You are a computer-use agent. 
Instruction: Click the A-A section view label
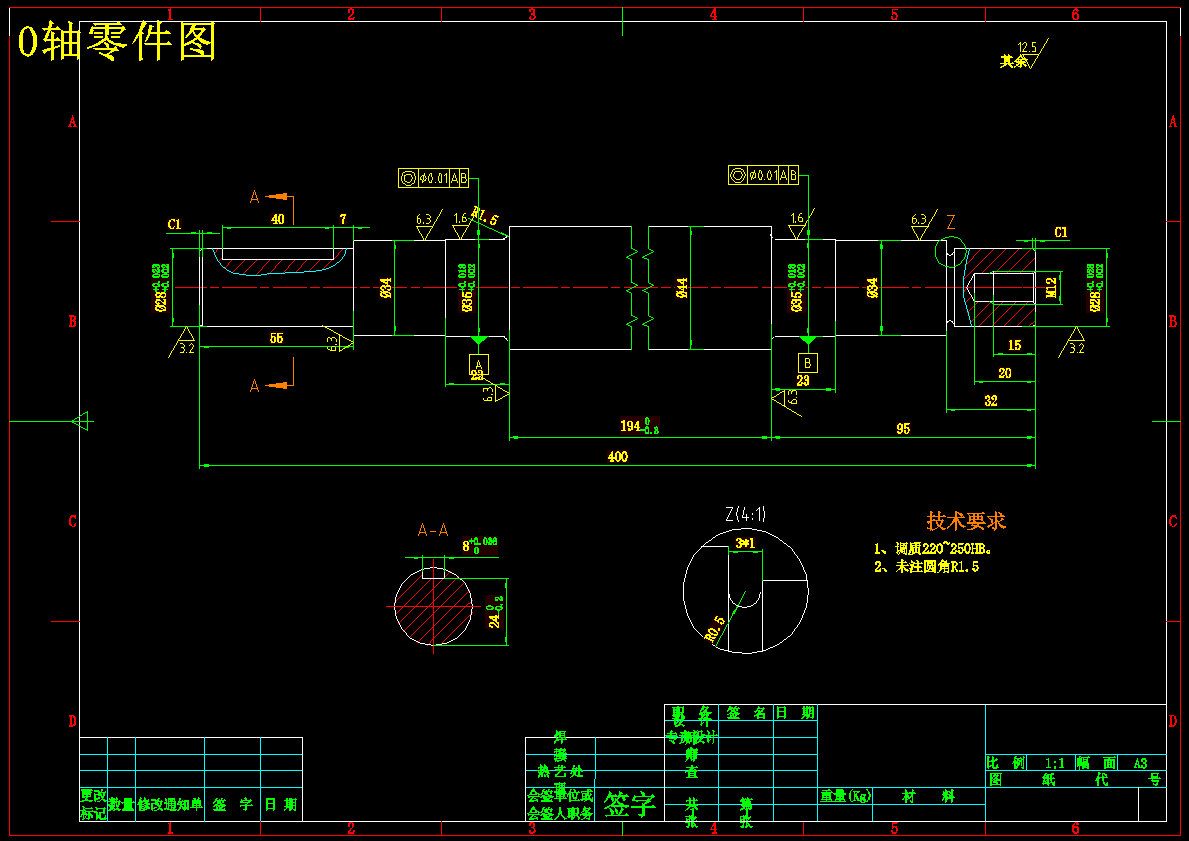pos(433,530)
